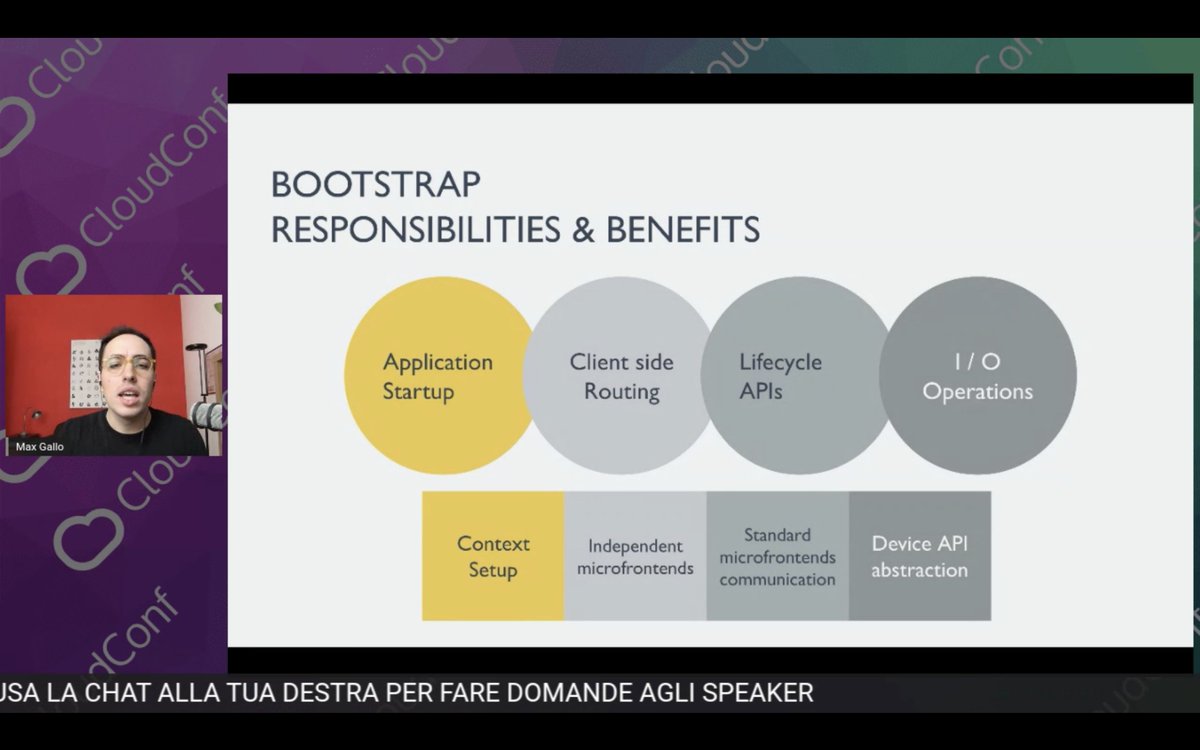This screenshot has width=1200, height=750.
Task: Select the I / O Operations circle
Action: click(978, 376)
